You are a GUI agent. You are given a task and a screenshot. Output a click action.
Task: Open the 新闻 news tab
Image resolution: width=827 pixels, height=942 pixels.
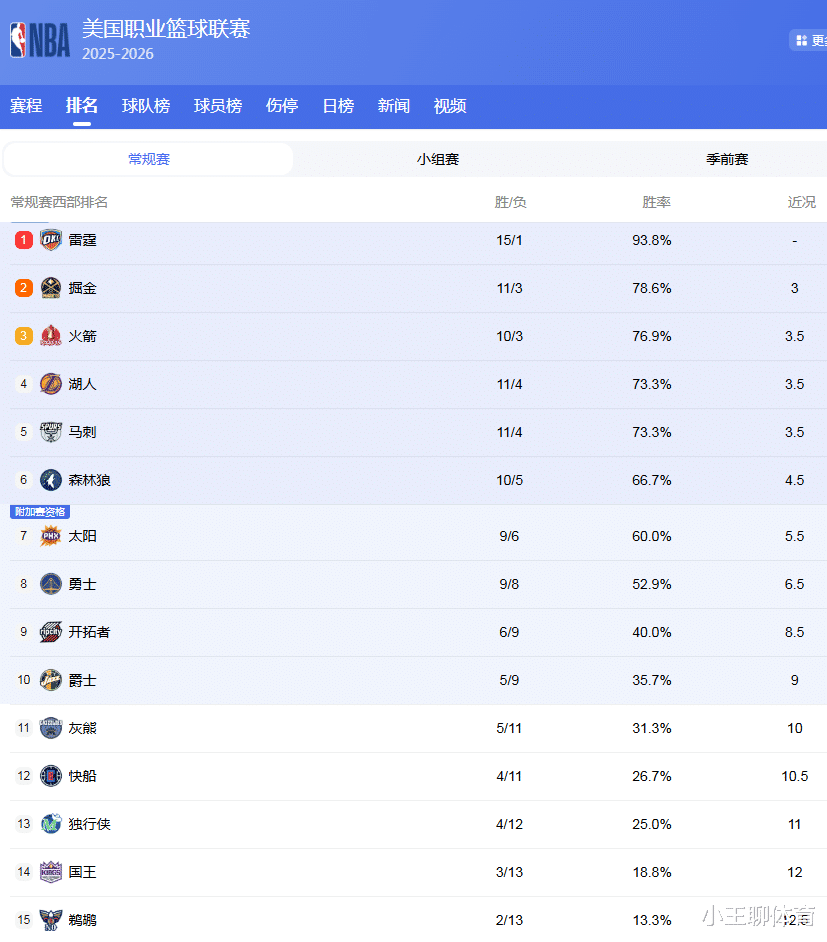pos(393,106)
